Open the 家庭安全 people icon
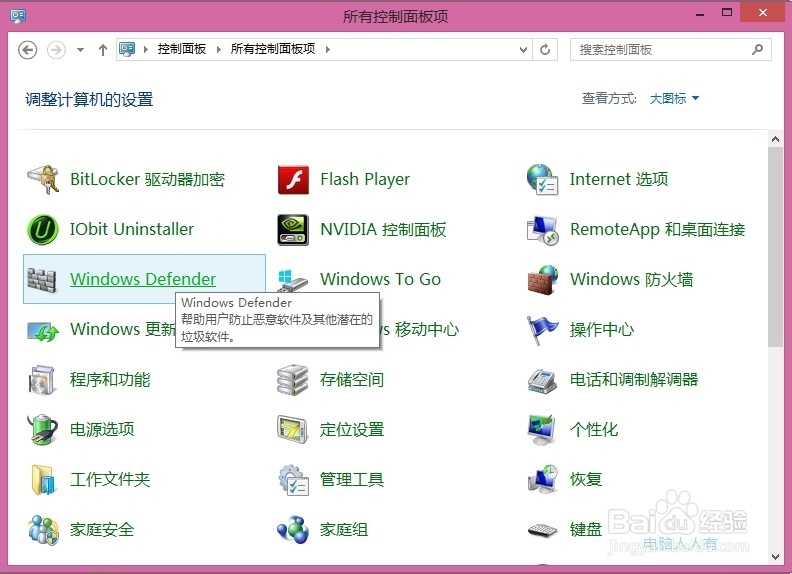 click(x=43, y=530)
